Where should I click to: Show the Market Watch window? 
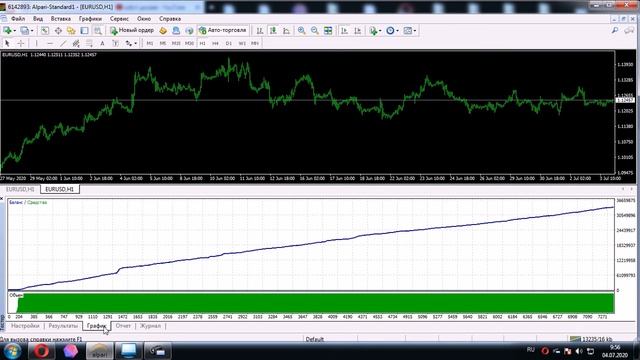(x=45, y=31)
